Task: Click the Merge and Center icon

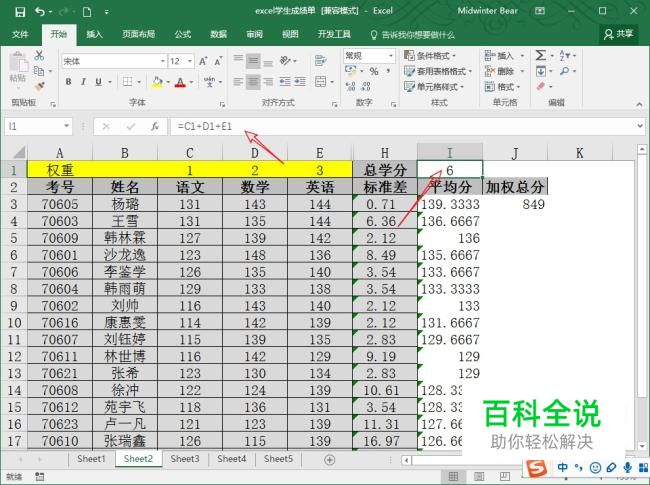Action: click(320, 81)
